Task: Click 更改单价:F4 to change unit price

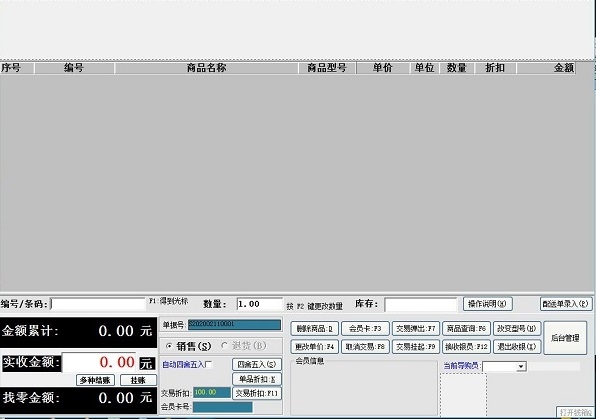Action: 314,347
